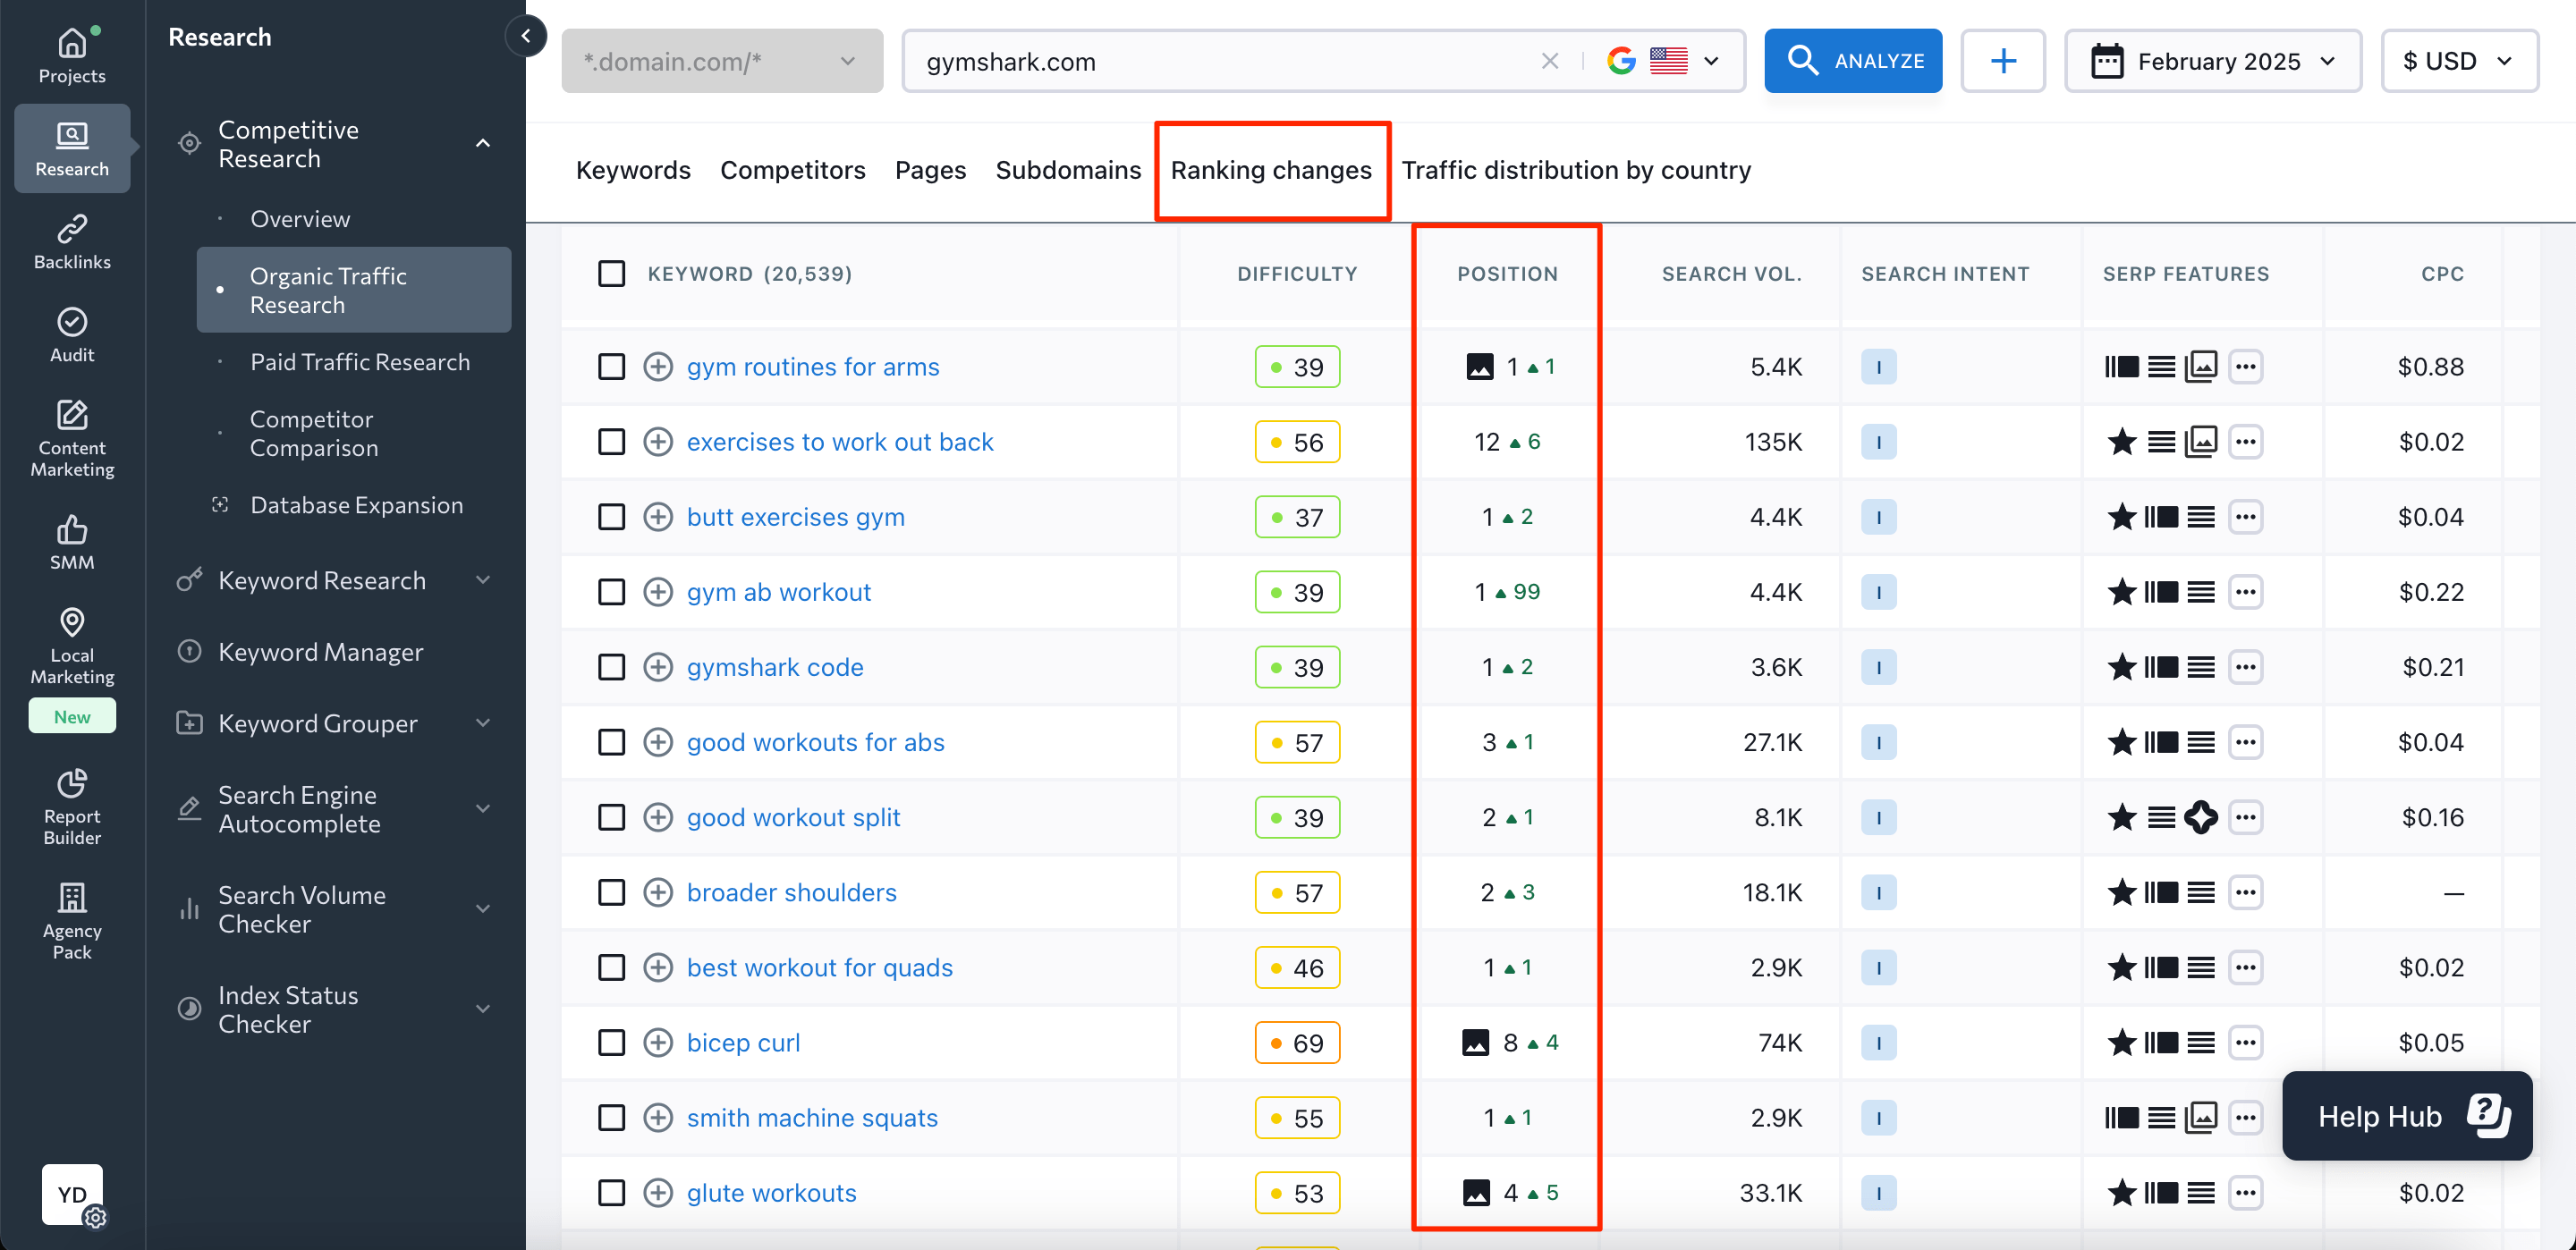2576x1250 pixels.
Task: Select all keywords with header checkbox
Action: pos(611,274)
